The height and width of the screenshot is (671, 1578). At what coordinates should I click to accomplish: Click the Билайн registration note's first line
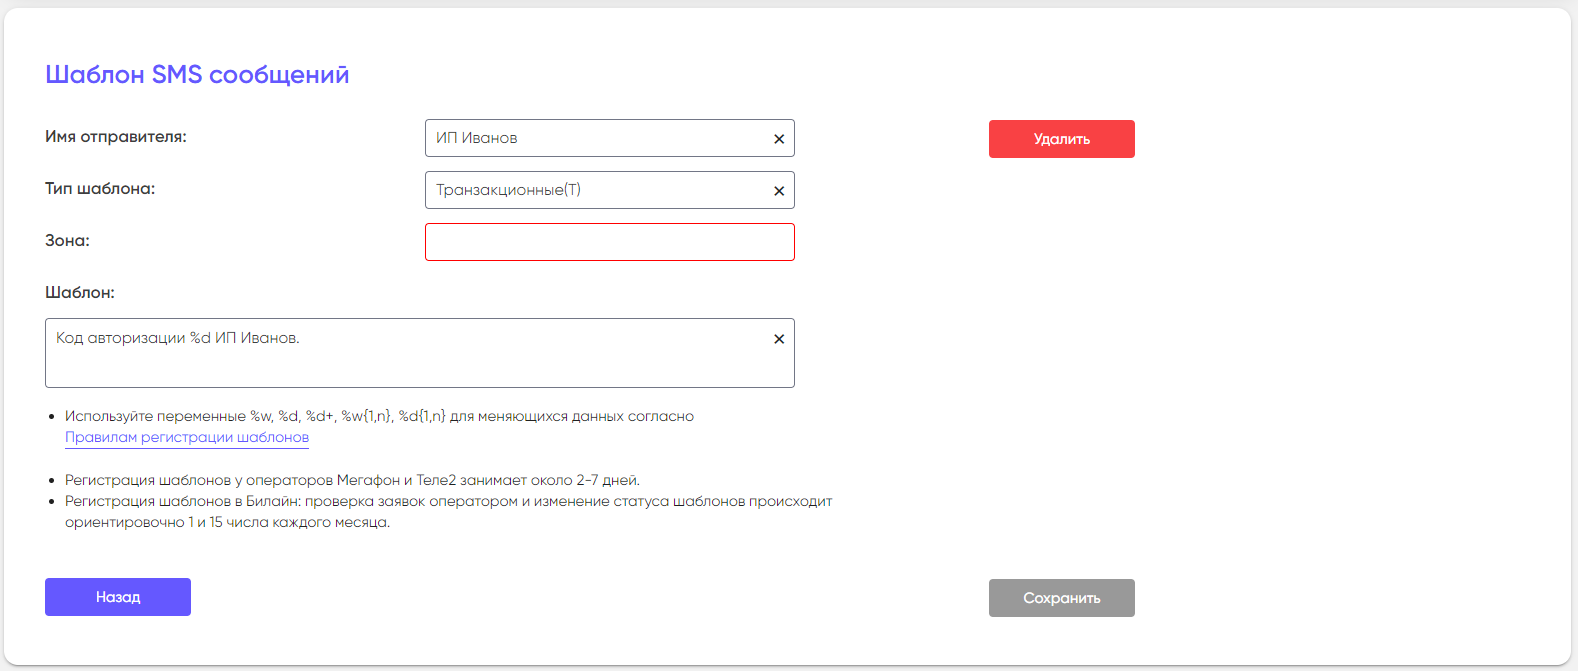tap(448, 501)
